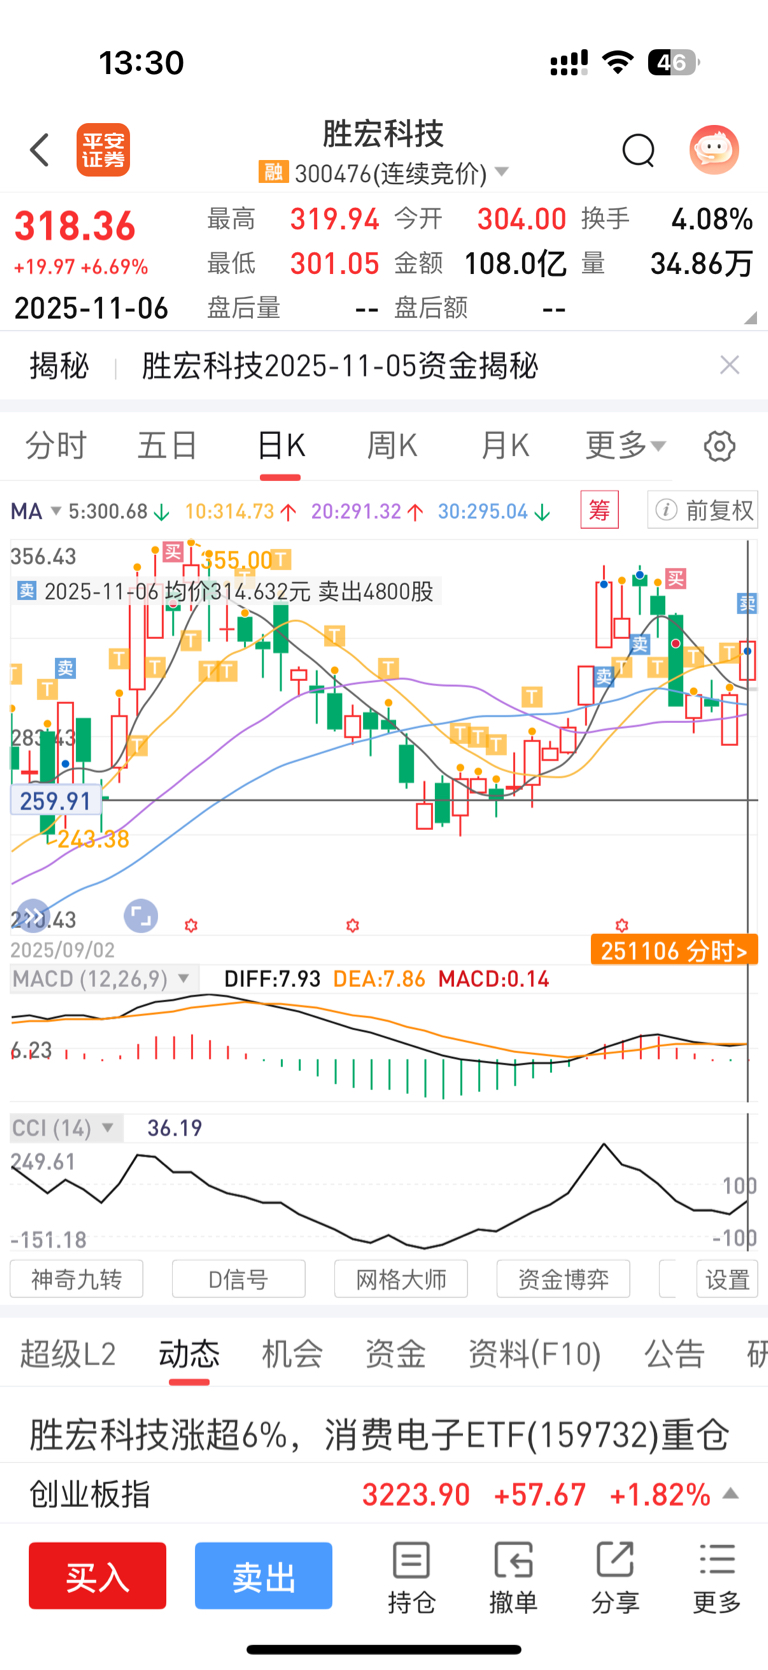Open chart settings gear icon
Image resolution: width=768 pixels, height=1670 pixels.
pyautogui.click(x=720, y=446)
